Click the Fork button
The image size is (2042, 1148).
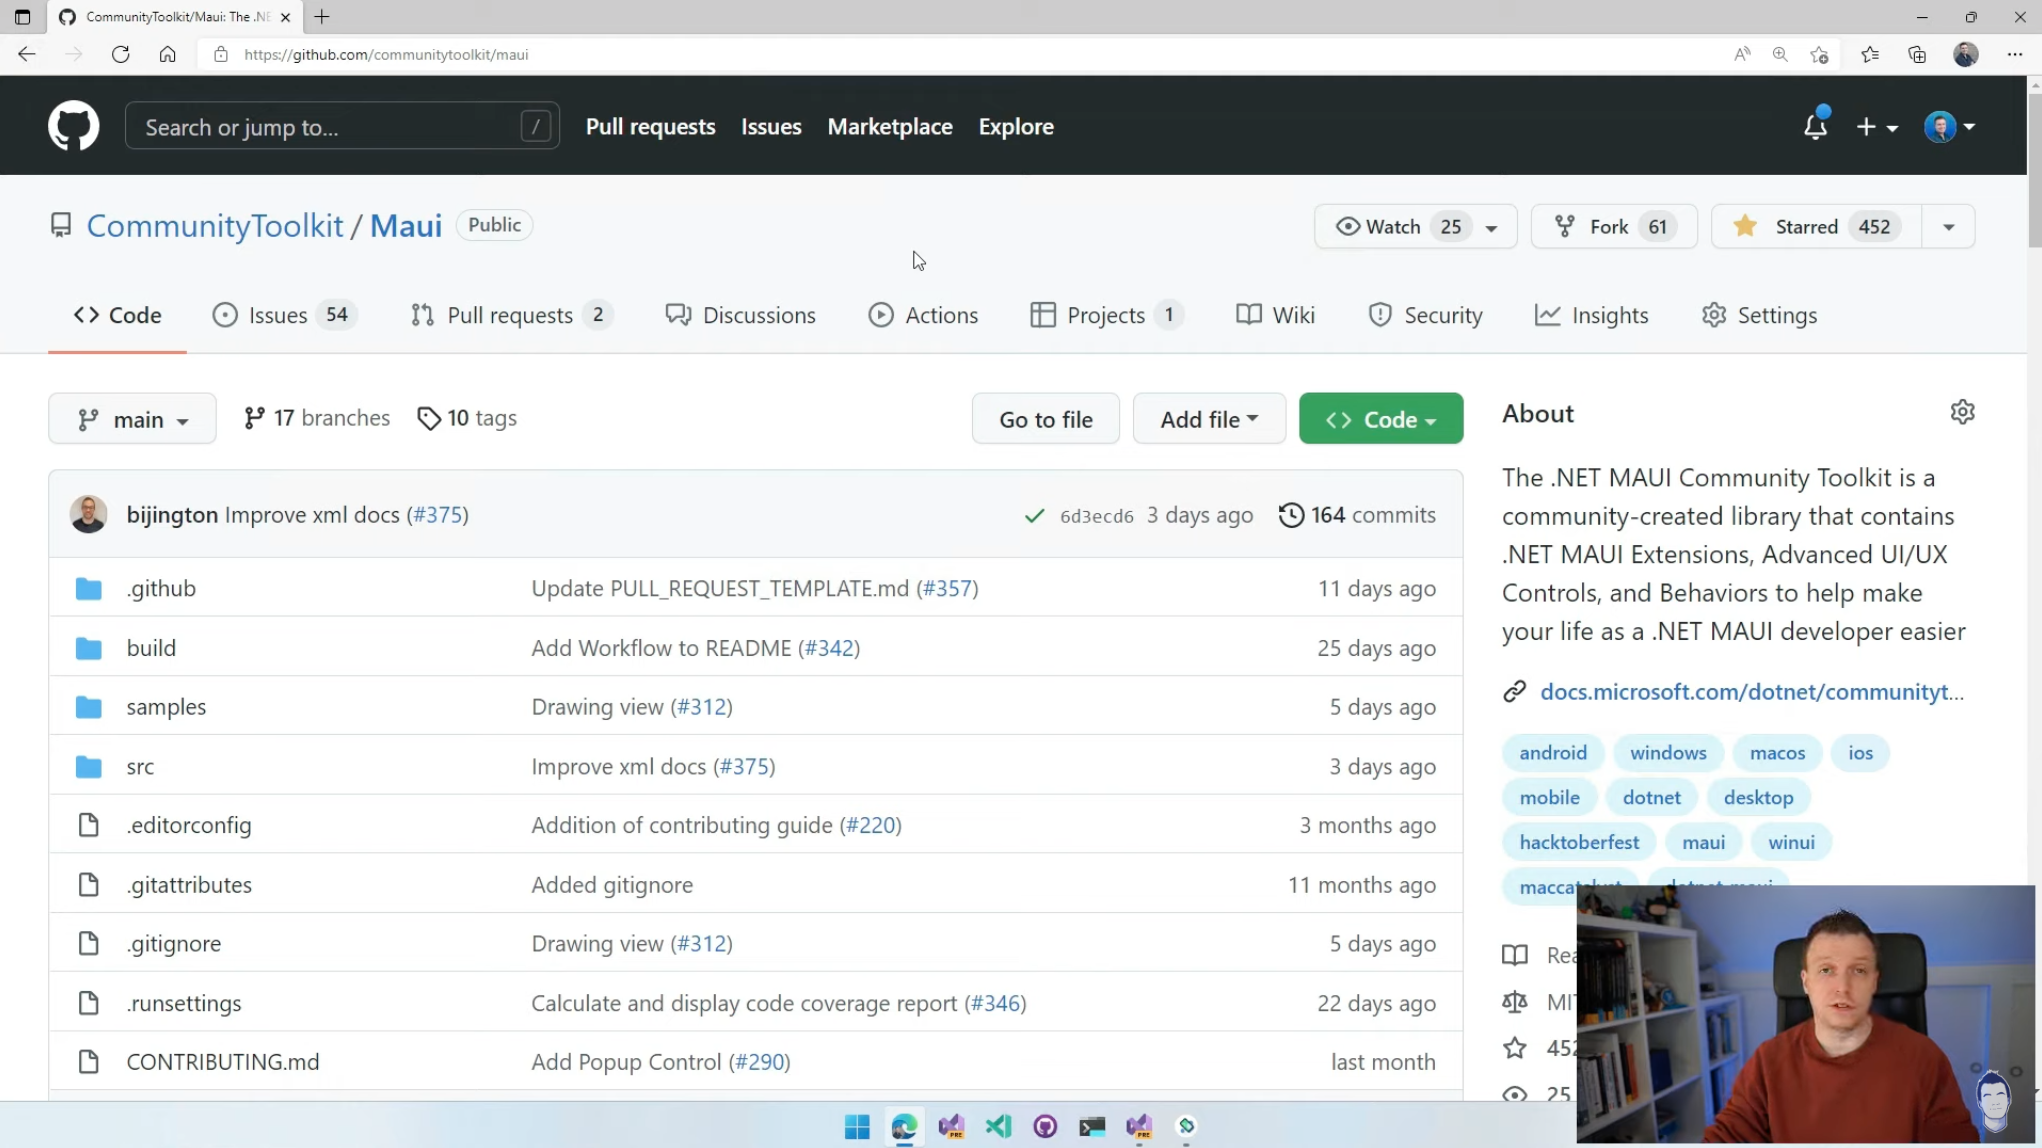click(x=1613, y=227)
